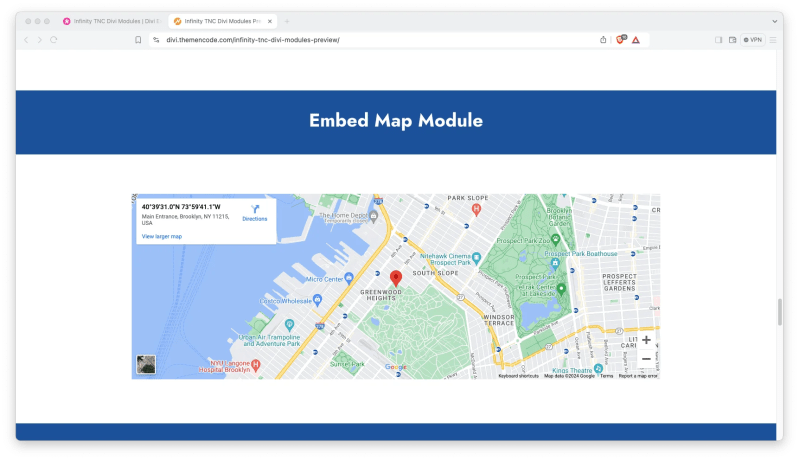Click the PROSPECT LEFFERTS GARDENS label
799x460 pixels.
pos(619,282)
